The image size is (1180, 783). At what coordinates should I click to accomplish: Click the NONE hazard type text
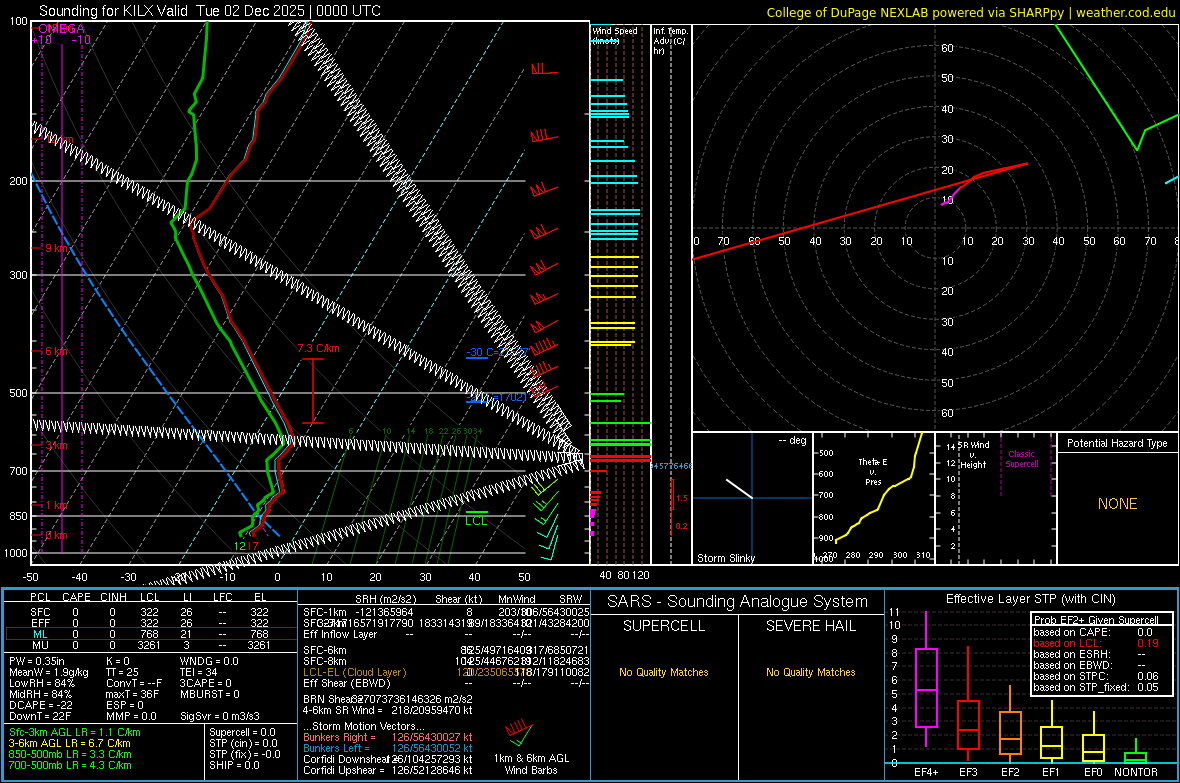pos(1118,504)
